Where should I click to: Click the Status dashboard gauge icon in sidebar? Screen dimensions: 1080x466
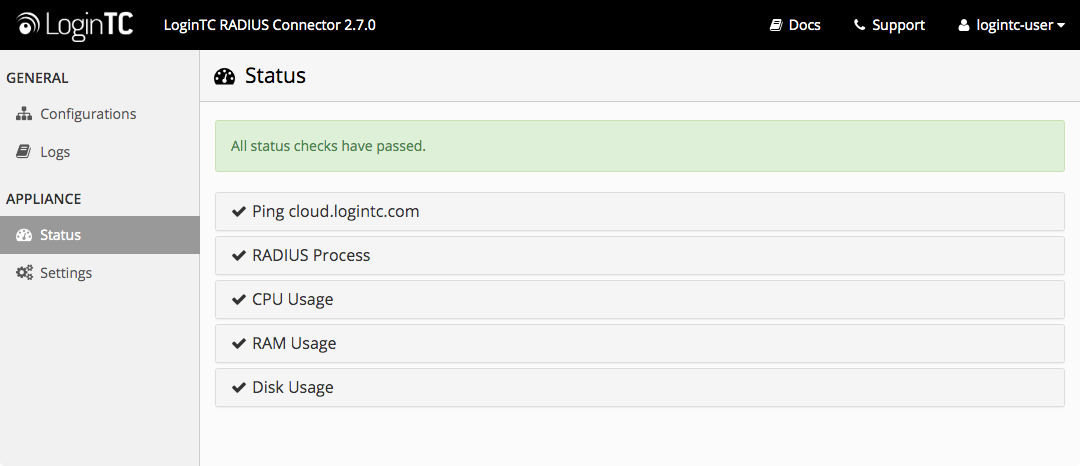pyautogui.click(x=24, y=235)
